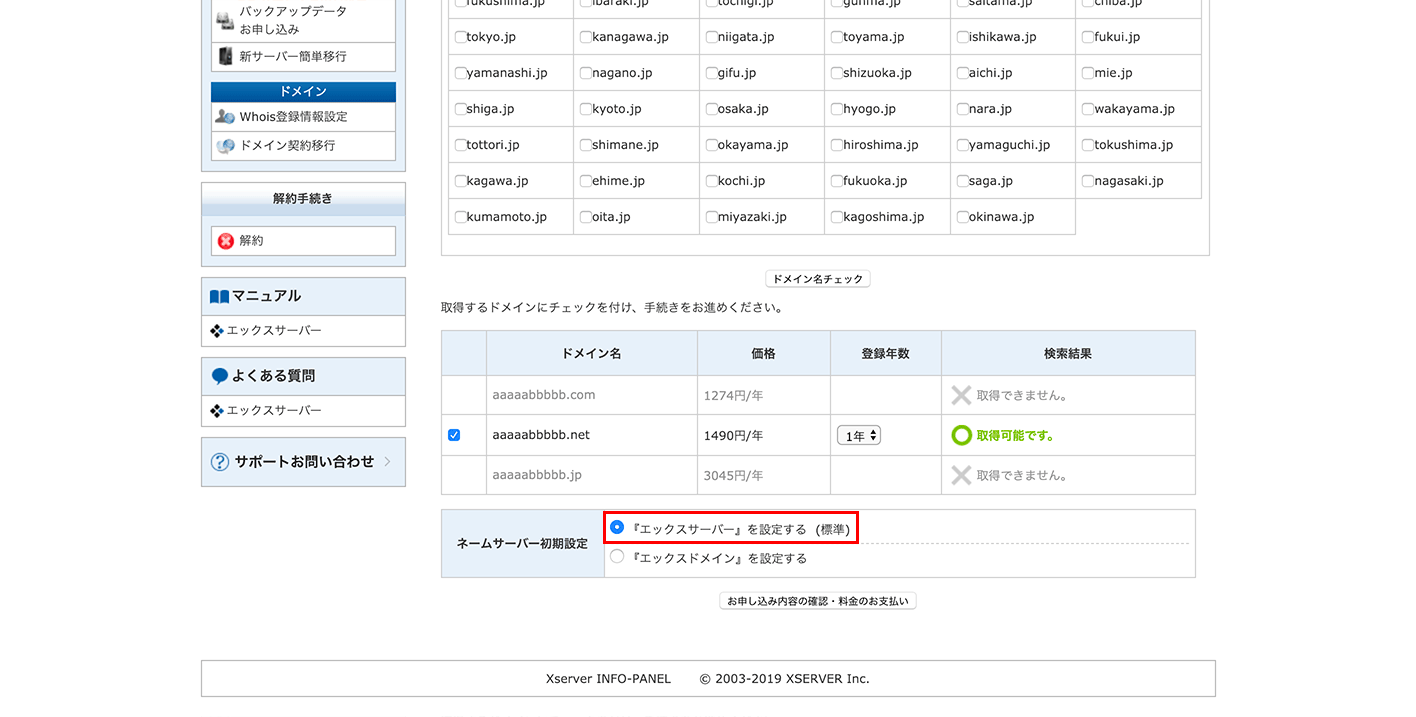Select the hiroshima.jp checkbox
The width and height of the screenshot is (1416, 717).
(x=836, y=145)
